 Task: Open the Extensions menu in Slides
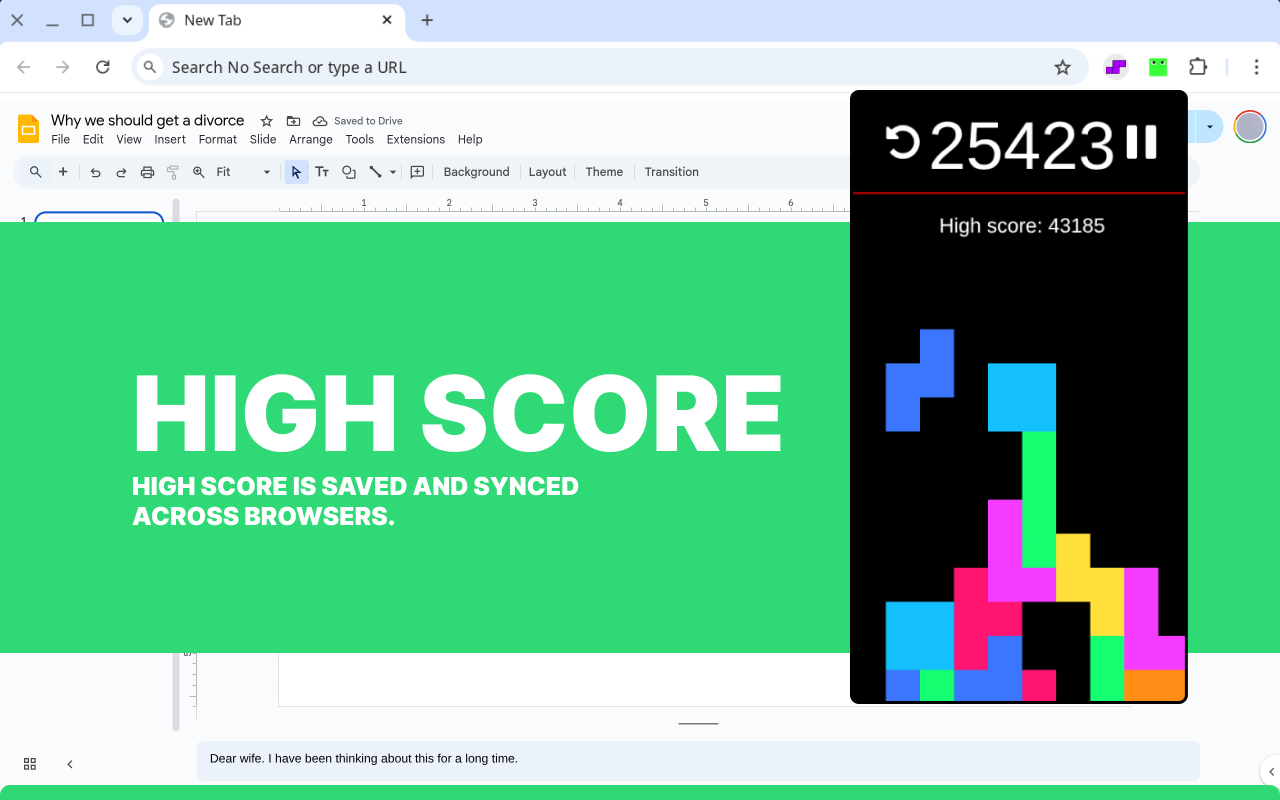[416, 140]
